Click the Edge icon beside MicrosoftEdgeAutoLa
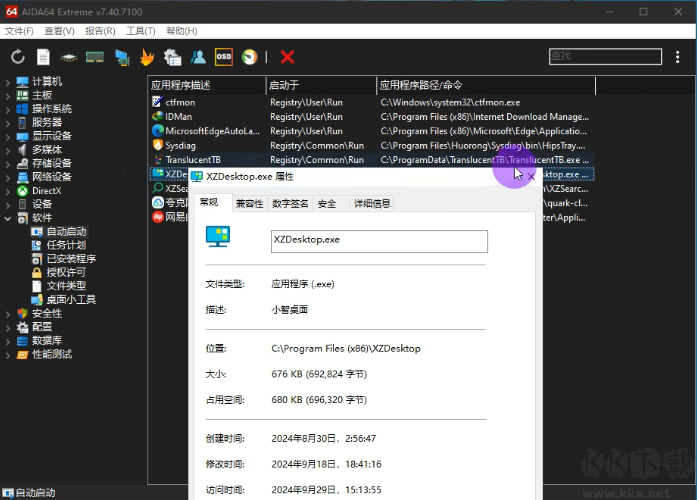This screenshot has height=500, width=697. pos(157,131)
